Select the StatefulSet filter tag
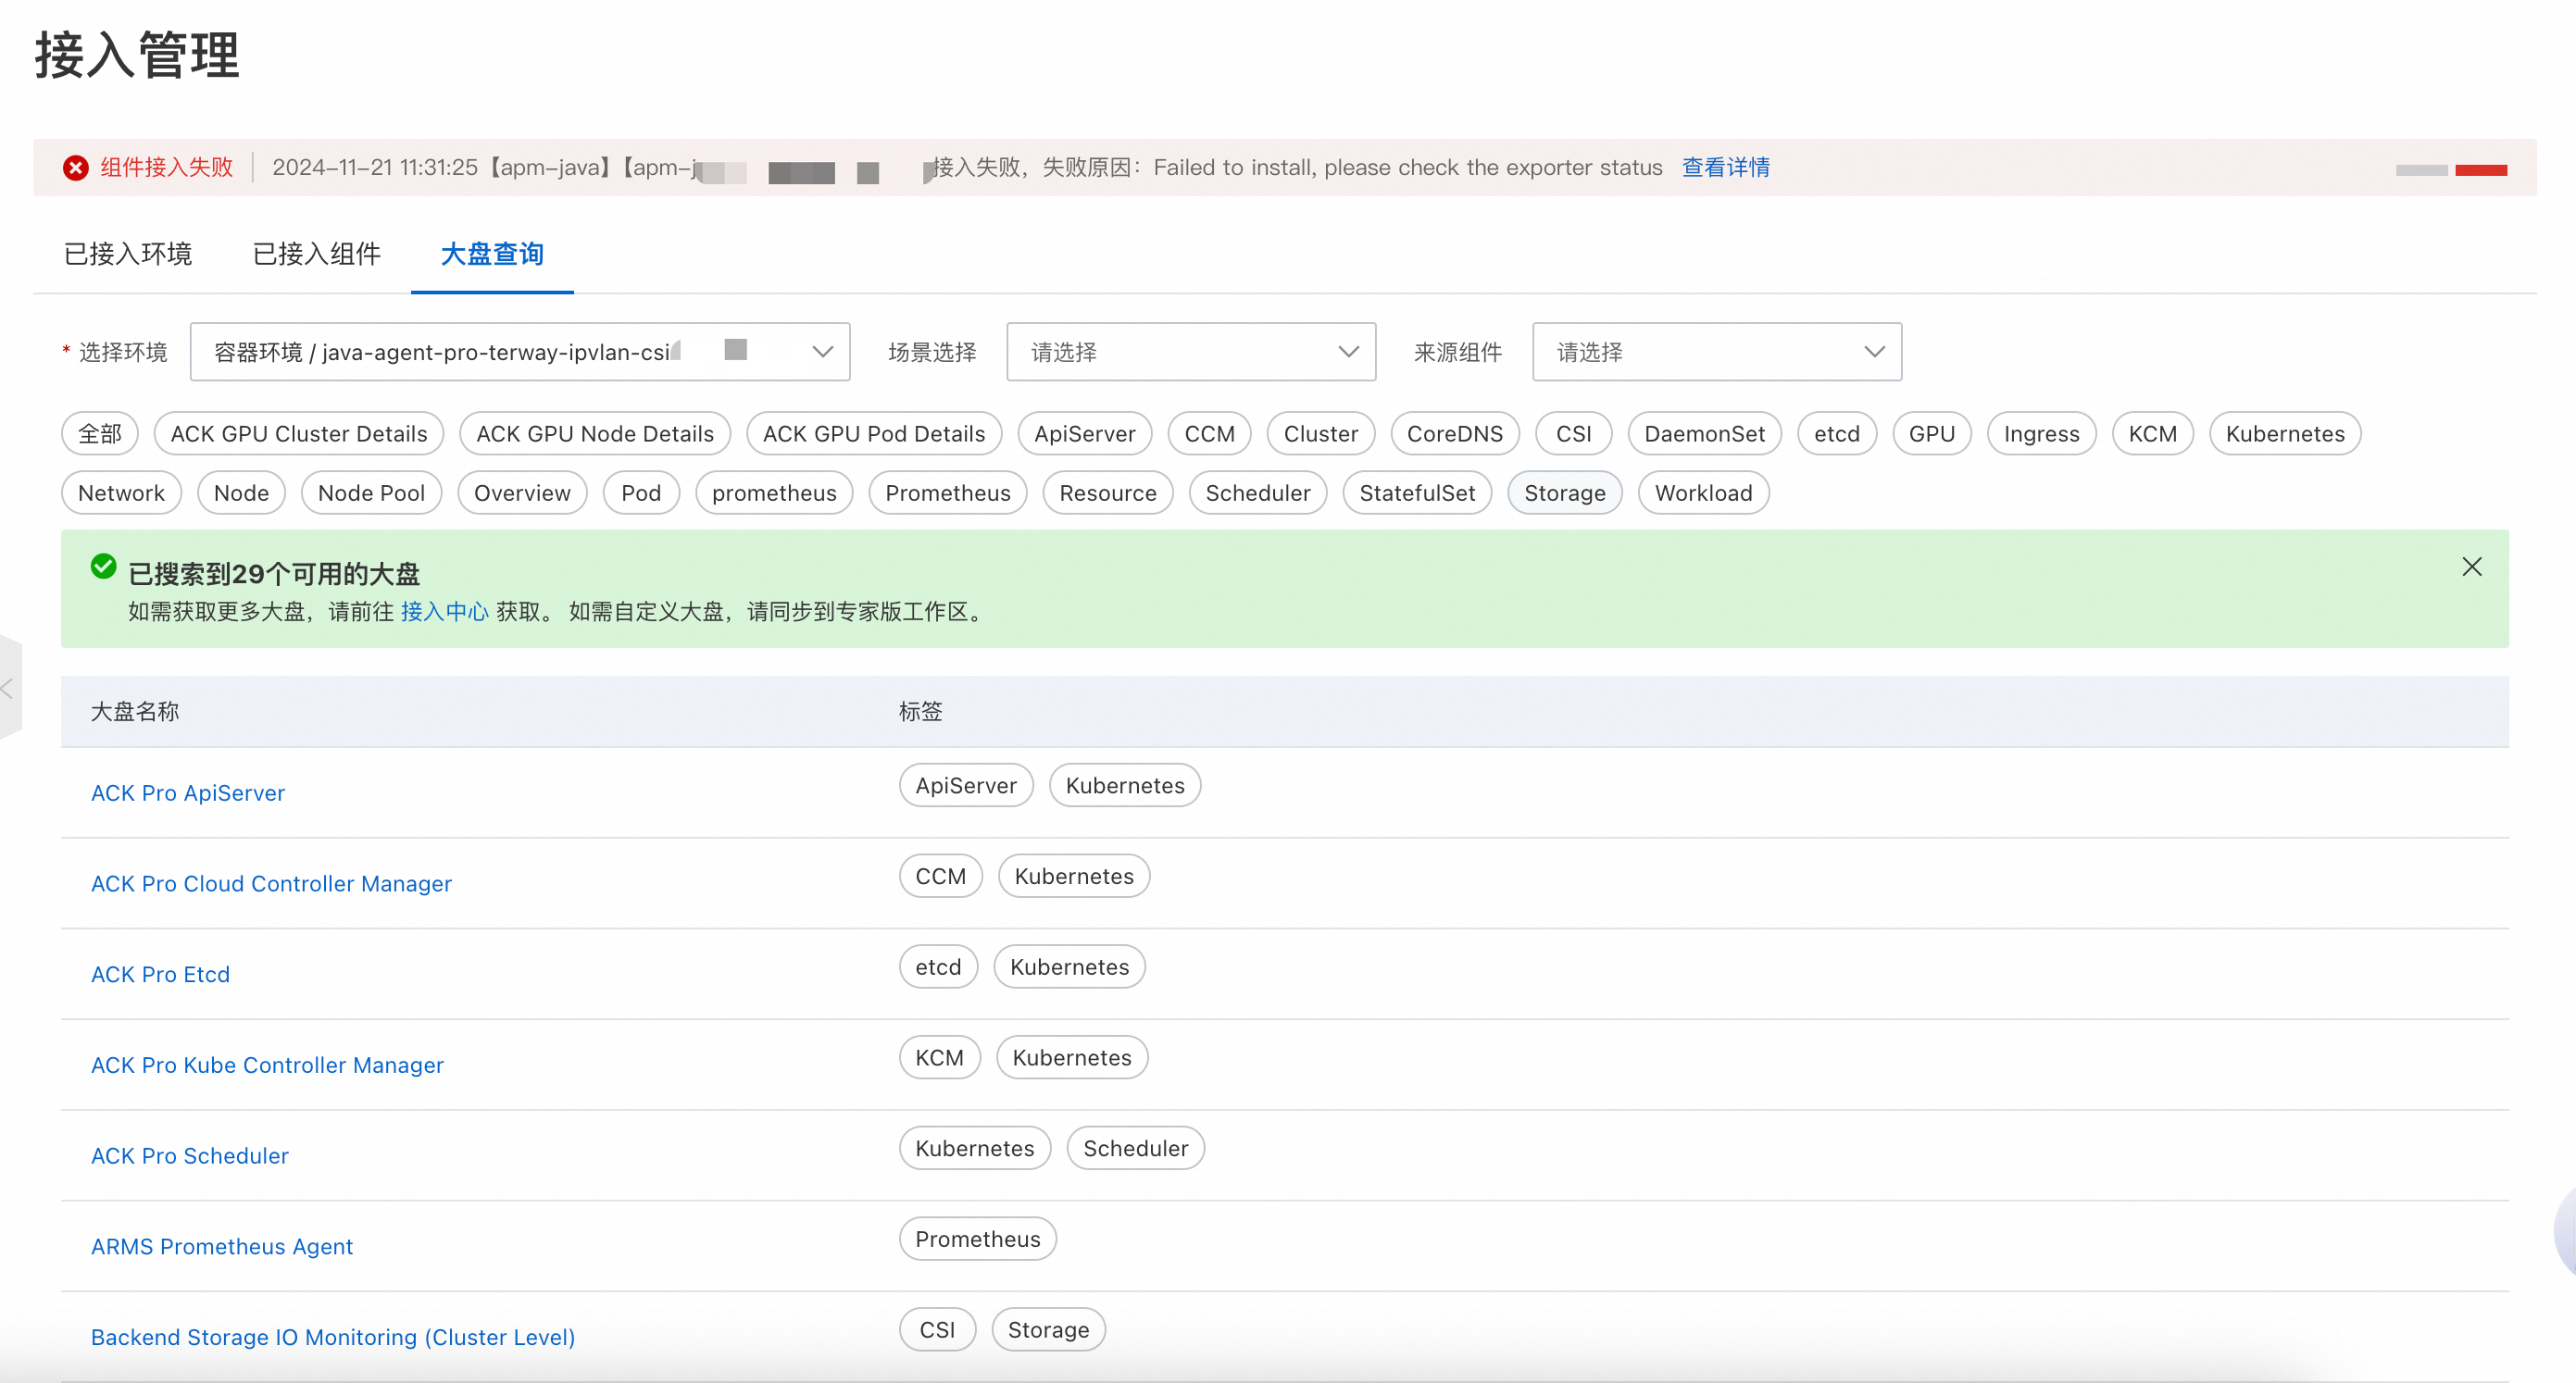This screenshot has height=1383, width=2576. tap(1417, 493)
